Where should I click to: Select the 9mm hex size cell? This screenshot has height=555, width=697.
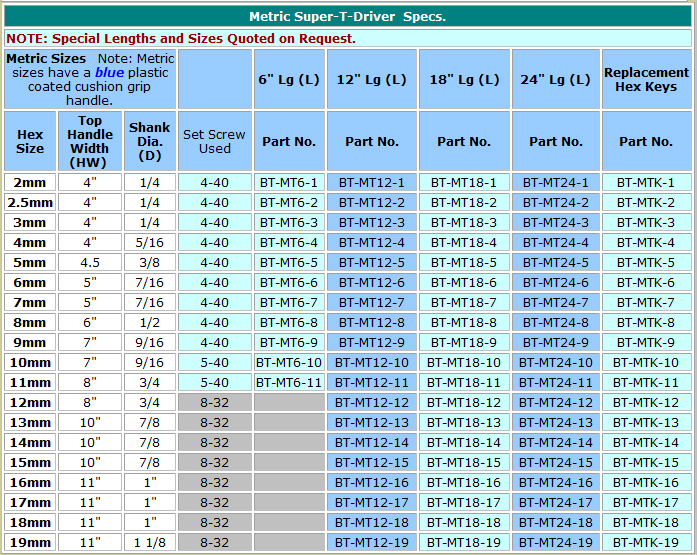click(x=30, y=342)
